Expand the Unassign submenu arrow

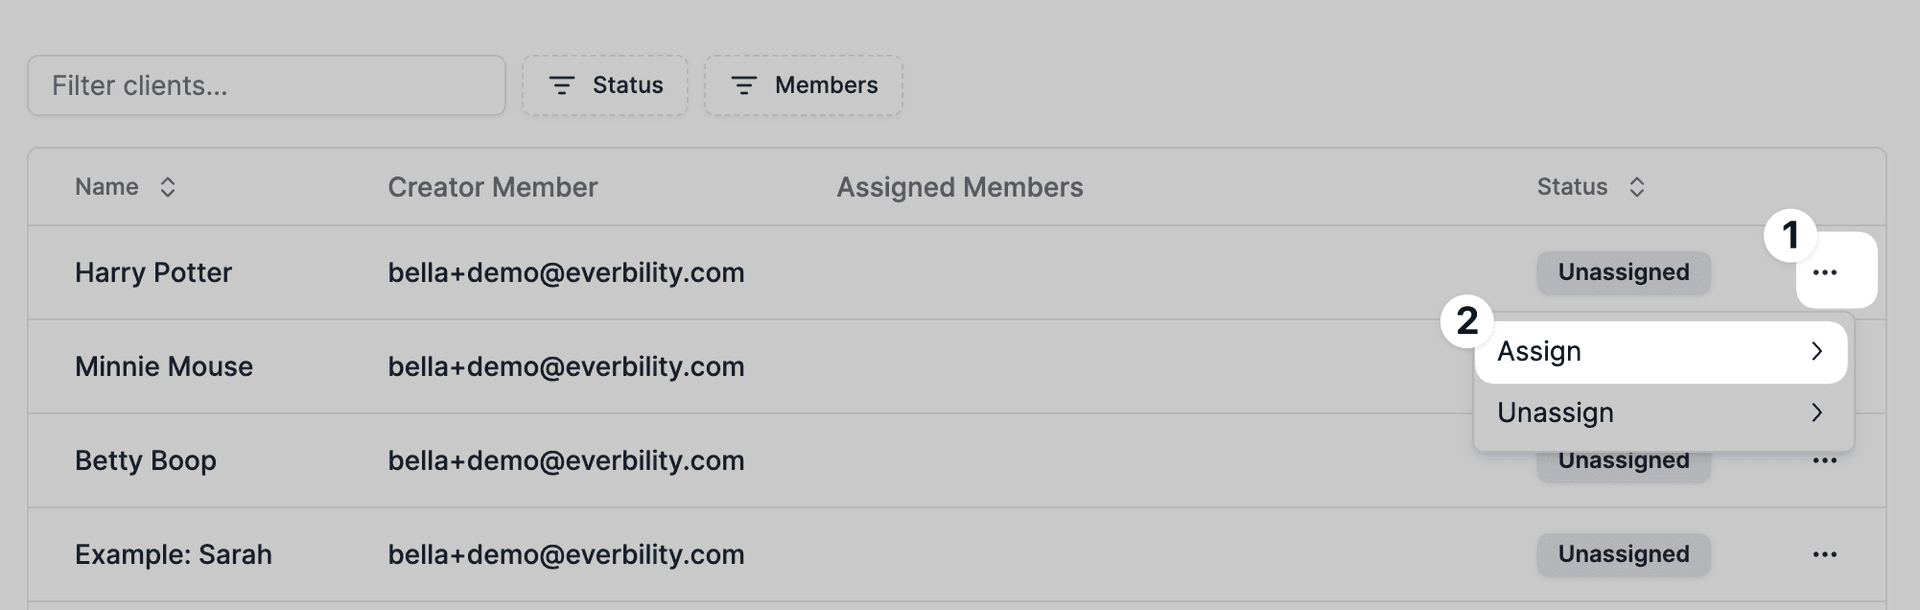point(1817,412)
